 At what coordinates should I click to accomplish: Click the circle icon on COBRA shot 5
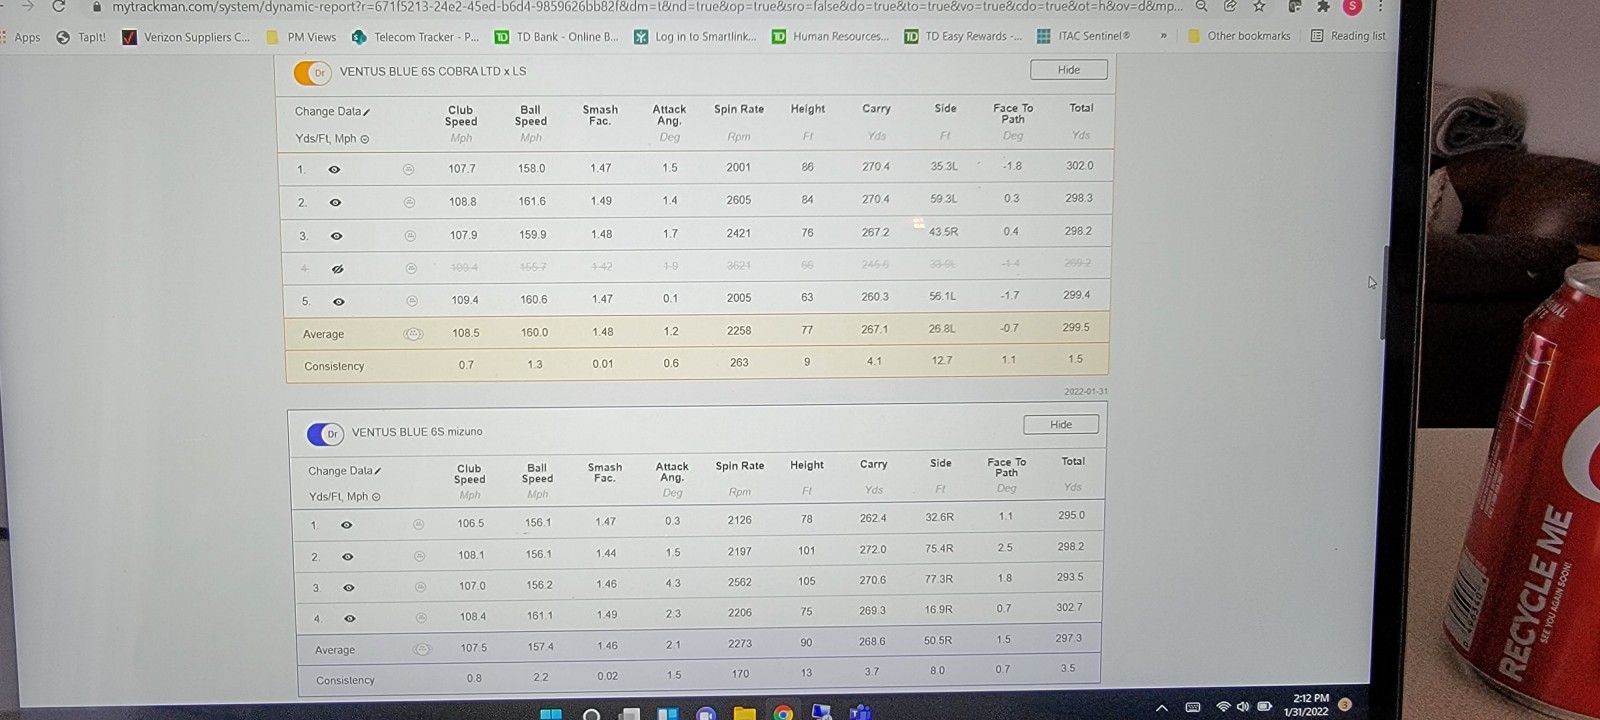click(412, 301)
